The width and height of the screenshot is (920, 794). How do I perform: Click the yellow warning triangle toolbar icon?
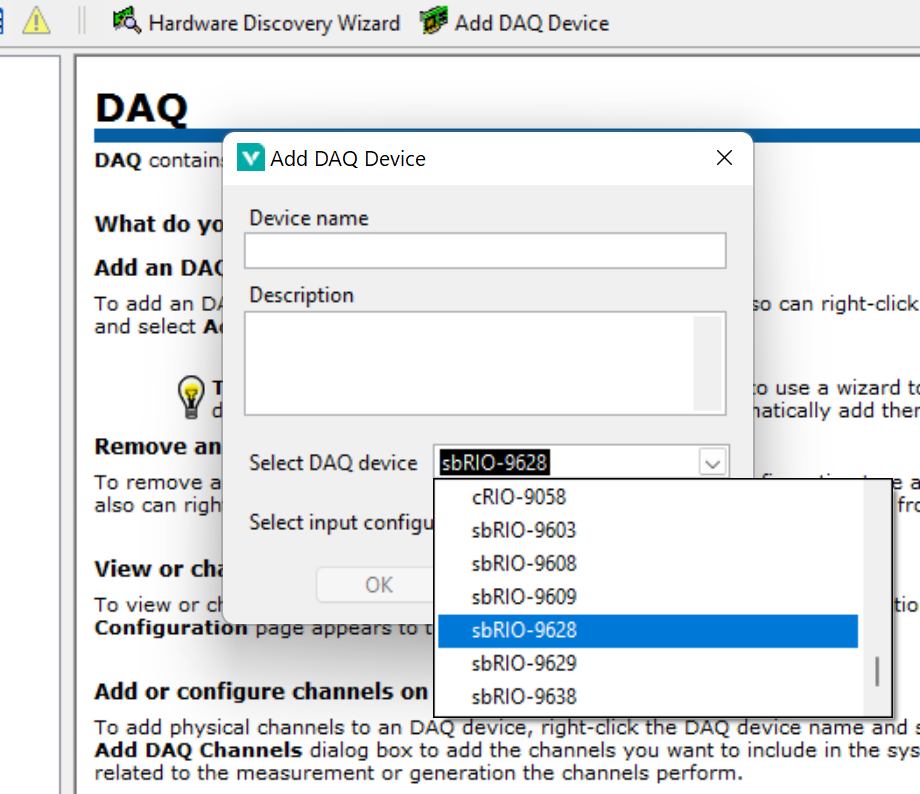36,21
